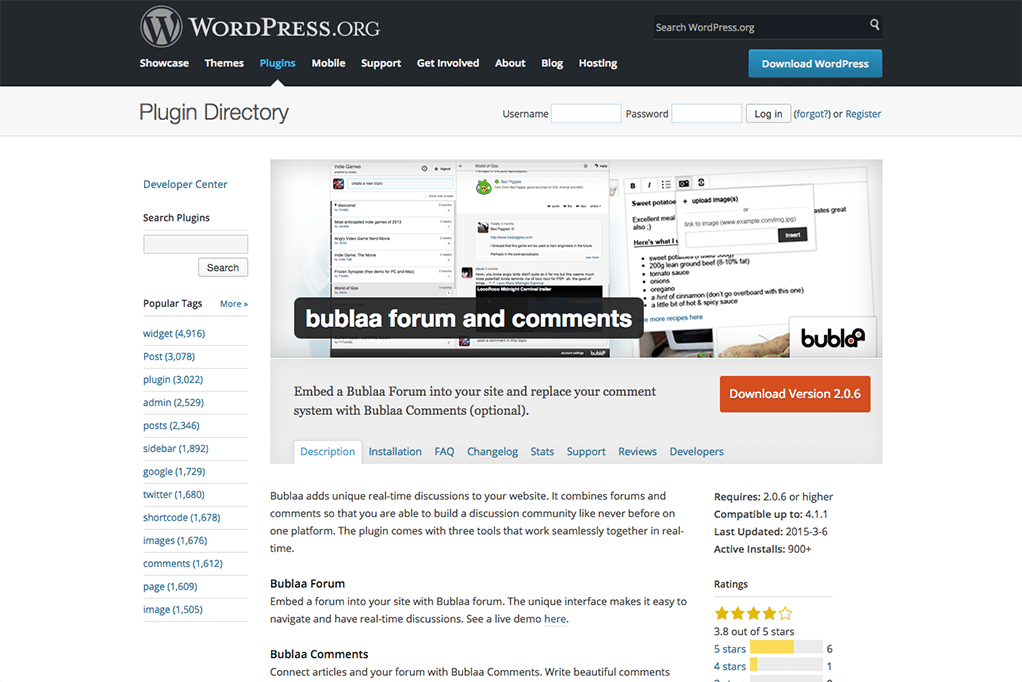1022x682 pixels.
Task: Click the Register link
Action: click(x=863, y=113)
